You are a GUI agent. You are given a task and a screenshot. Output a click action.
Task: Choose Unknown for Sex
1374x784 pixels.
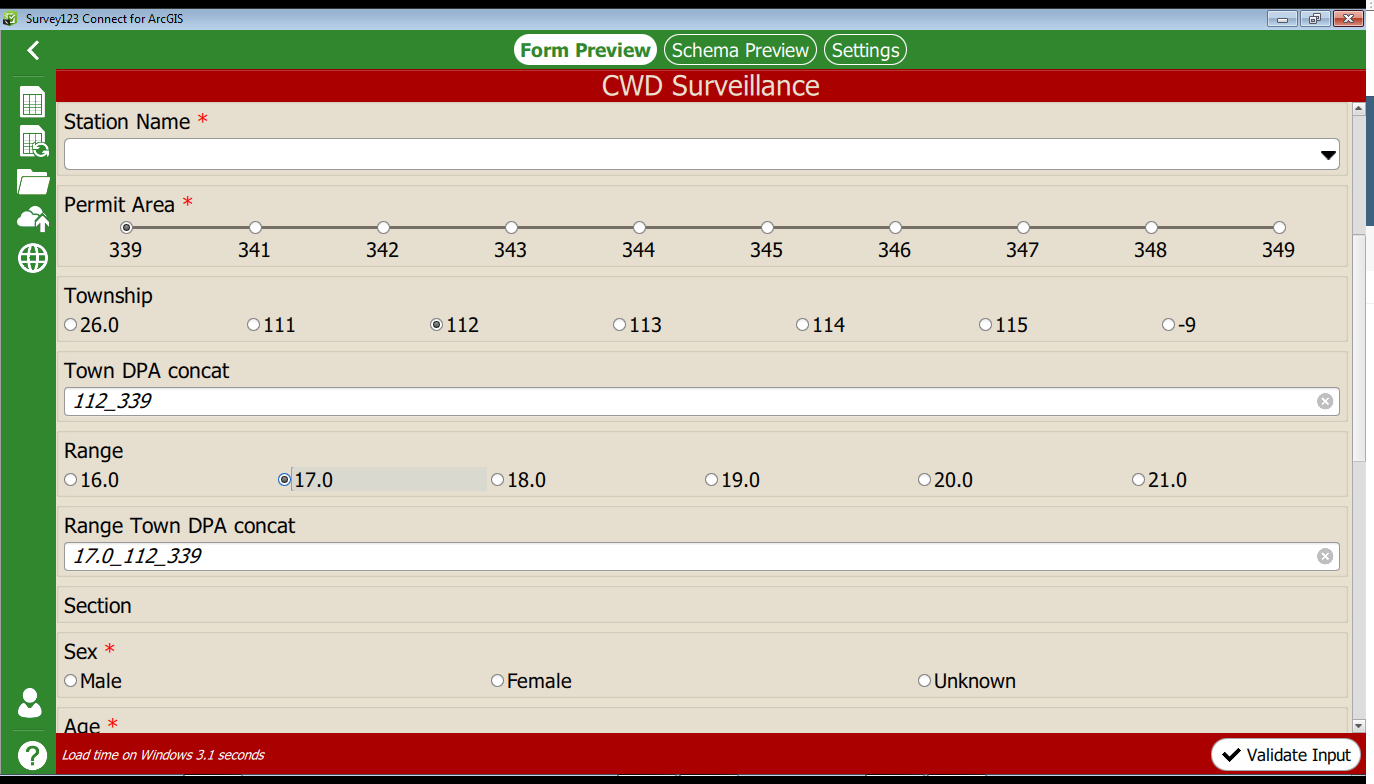tap(924, 681)
